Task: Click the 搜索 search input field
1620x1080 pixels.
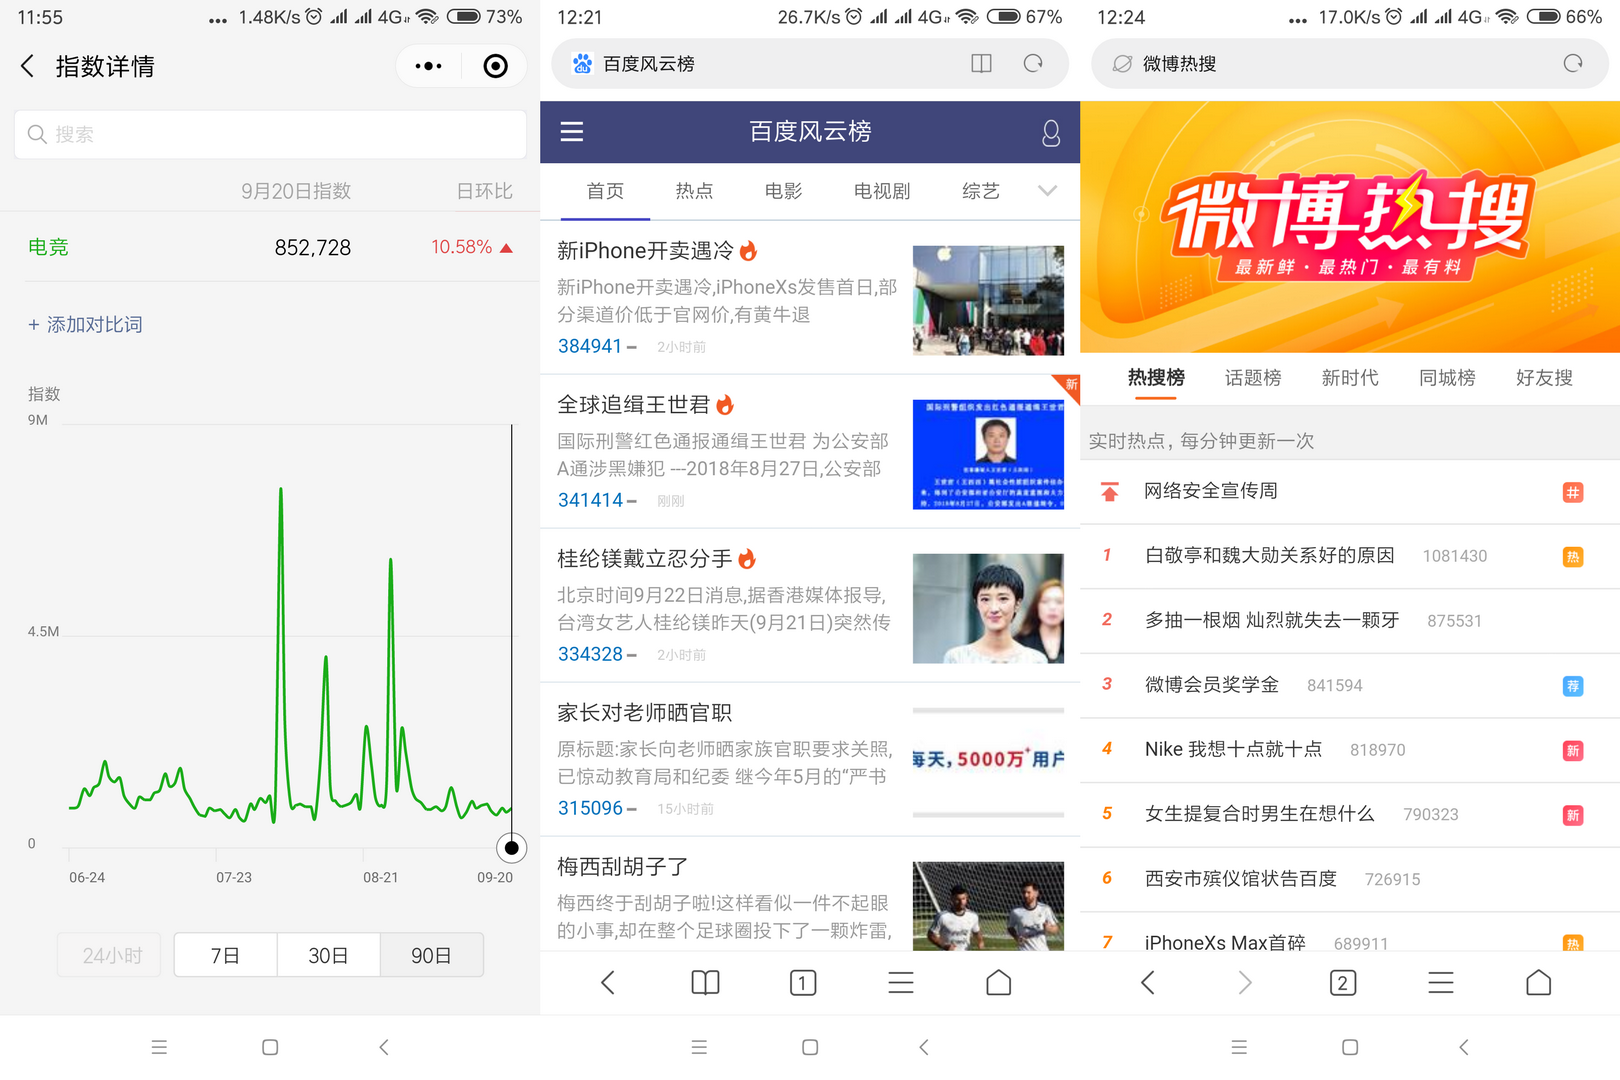Action: pos(270,134)
